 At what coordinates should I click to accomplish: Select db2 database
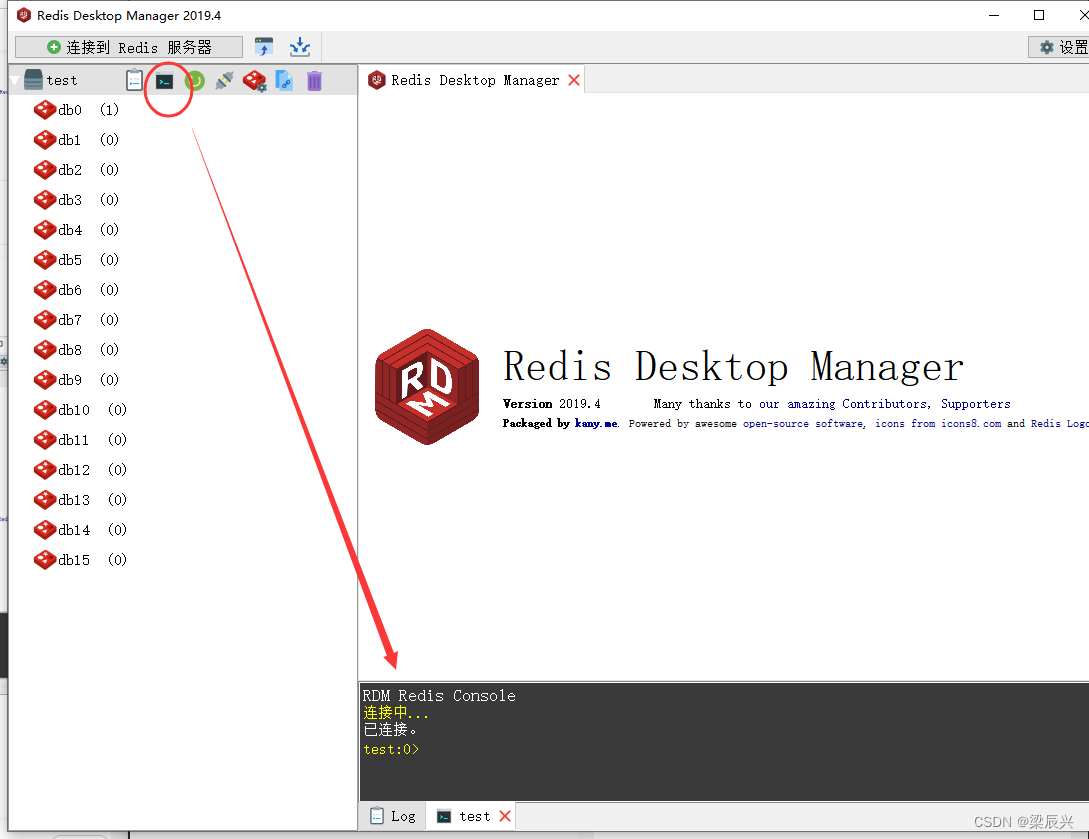pyautogui.click(x=76, y=169)
